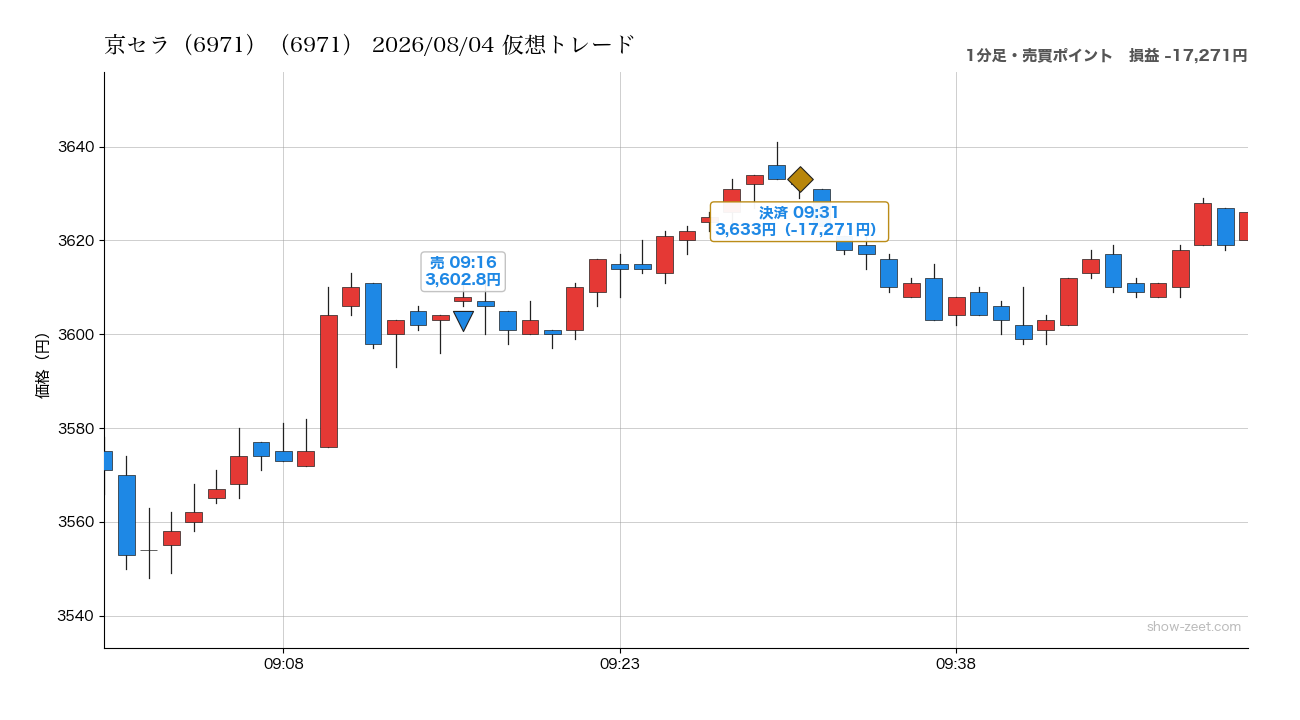Click the 3620 price axis label
1300x720 pixels.
pos(77,241)
